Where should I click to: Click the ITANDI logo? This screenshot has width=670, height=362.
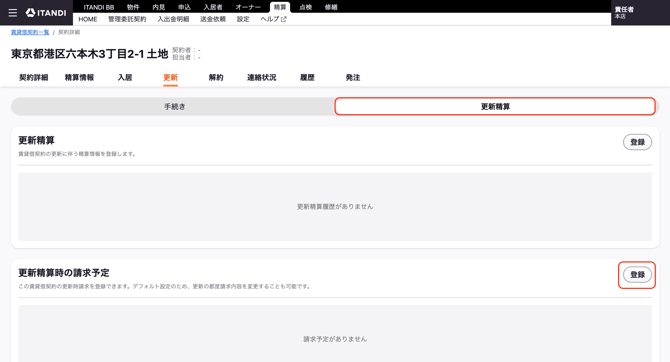(46, 13)
